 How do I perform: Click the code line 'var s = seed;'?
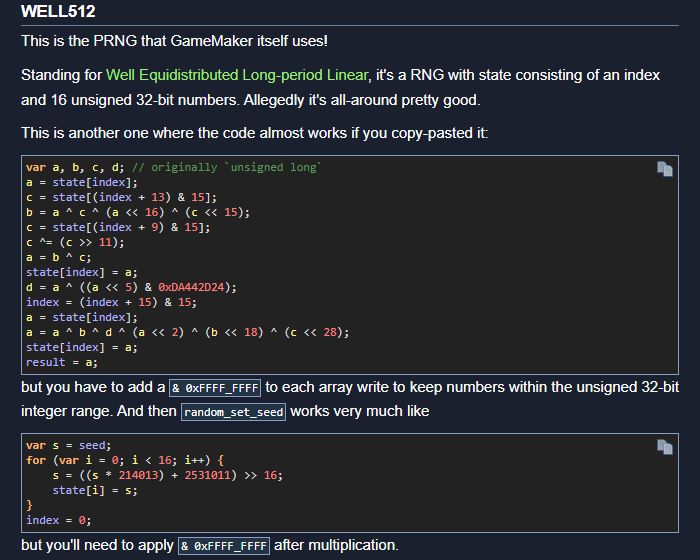pos(68,446)
